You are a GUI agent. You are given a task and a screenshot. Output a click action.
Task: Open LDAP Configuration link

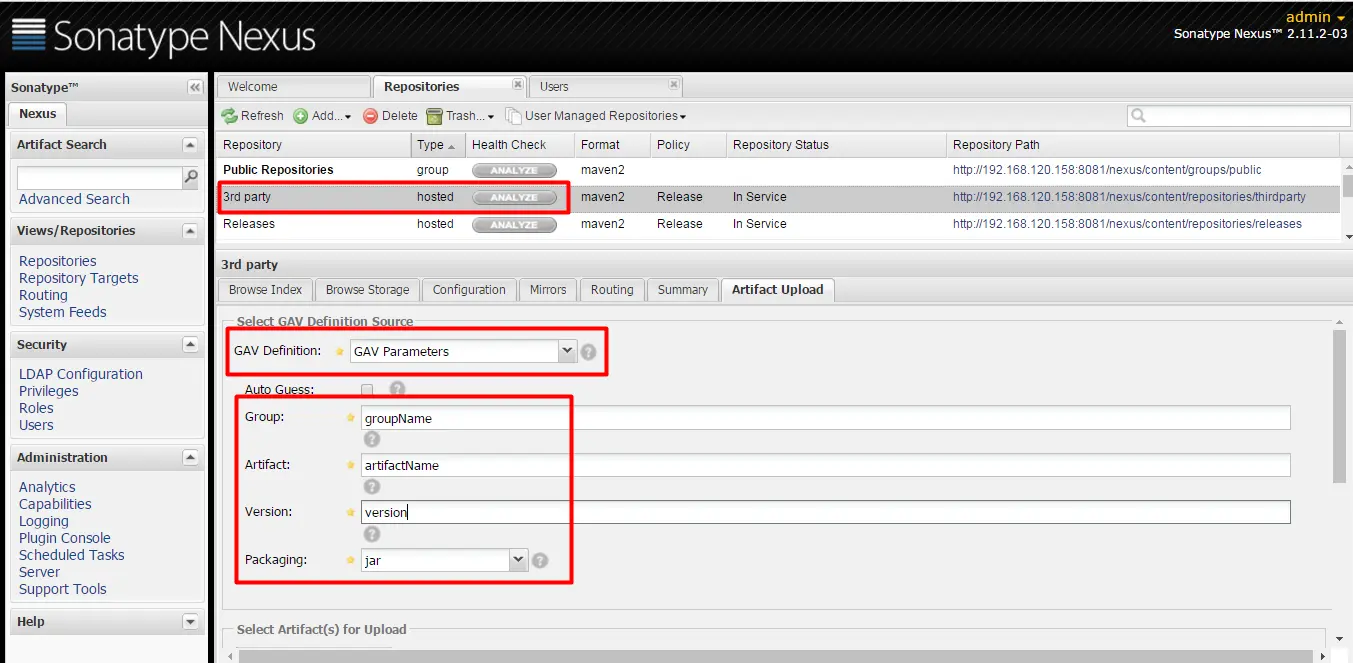click(81, 374)
